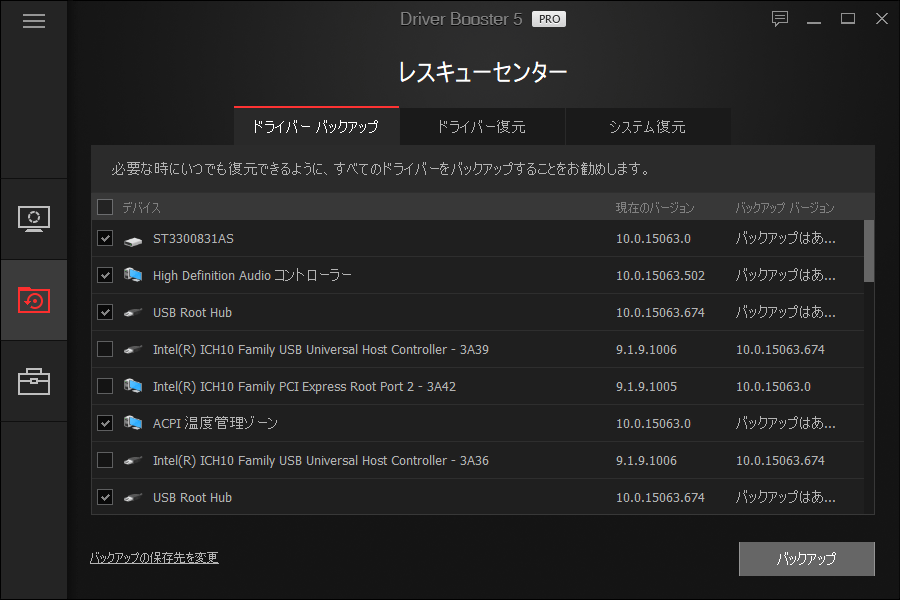
Task: Open バックアップの保存先を変更 link
Action: coord(154,558)
